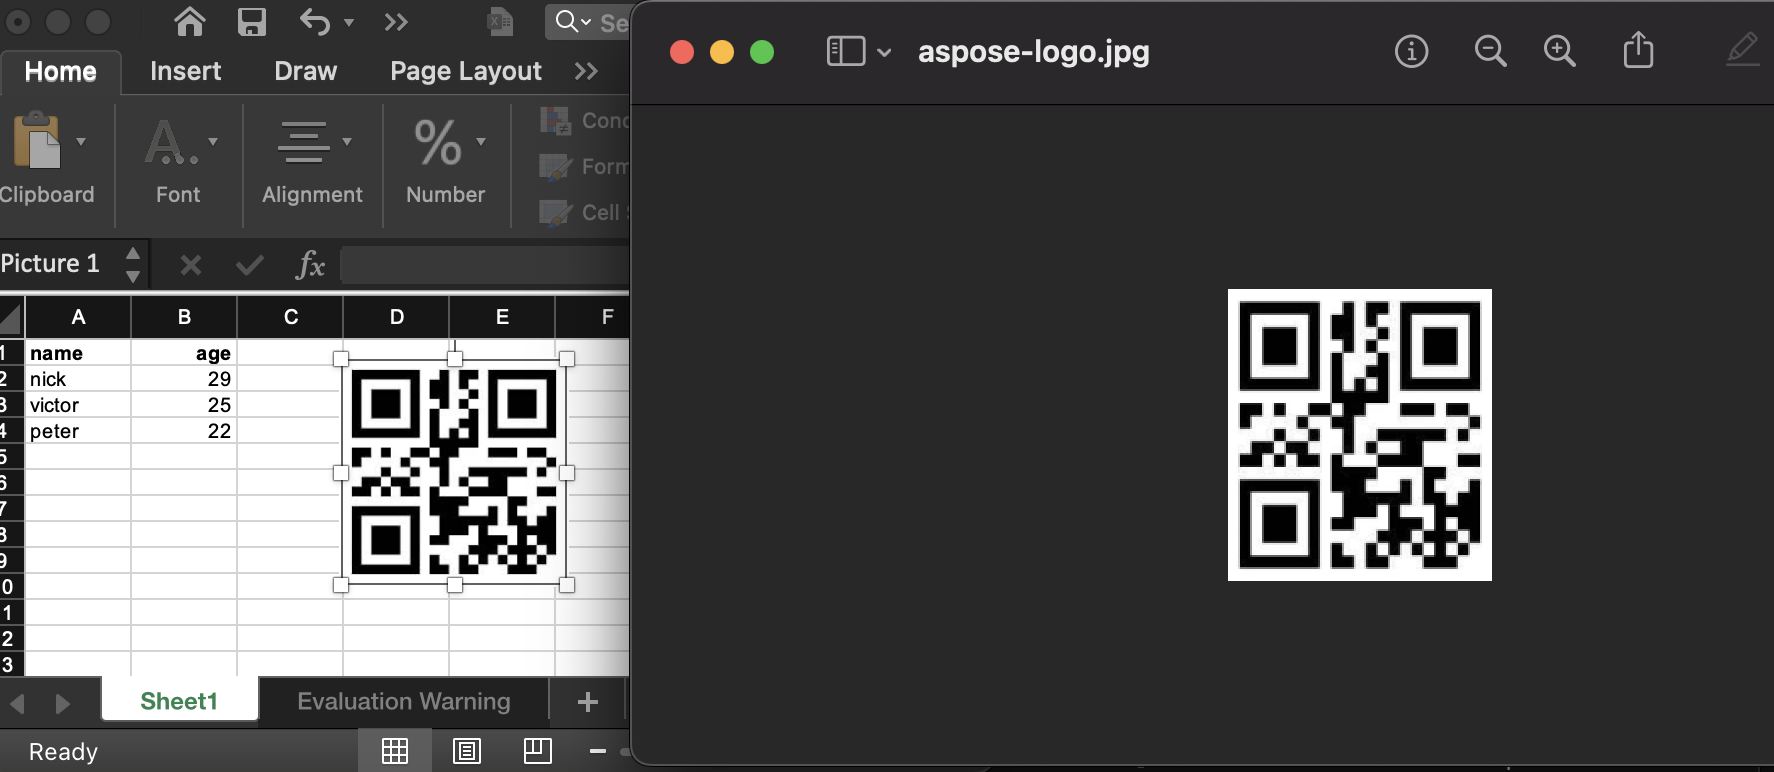Click the insert function fx button
1774x772 pixels.
point(310,265)
